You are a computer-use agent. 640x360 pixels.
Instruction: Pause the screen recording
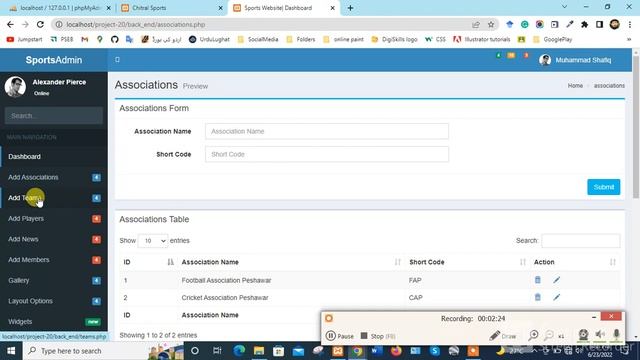pyautogui.click(x=340, y=336)
